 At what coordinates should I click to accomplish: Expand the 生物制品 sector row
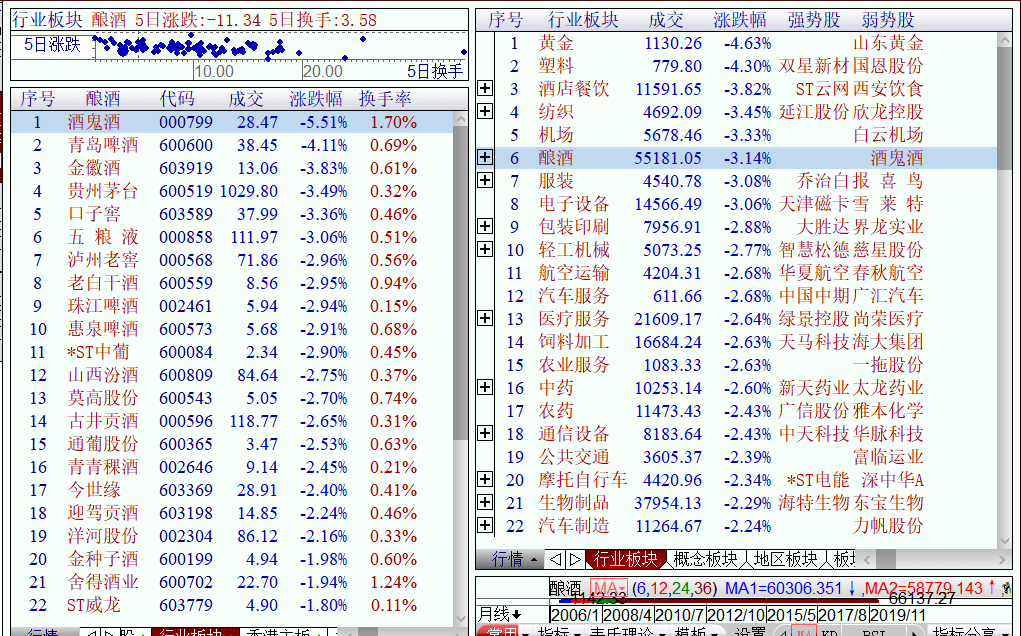[485, 503]
